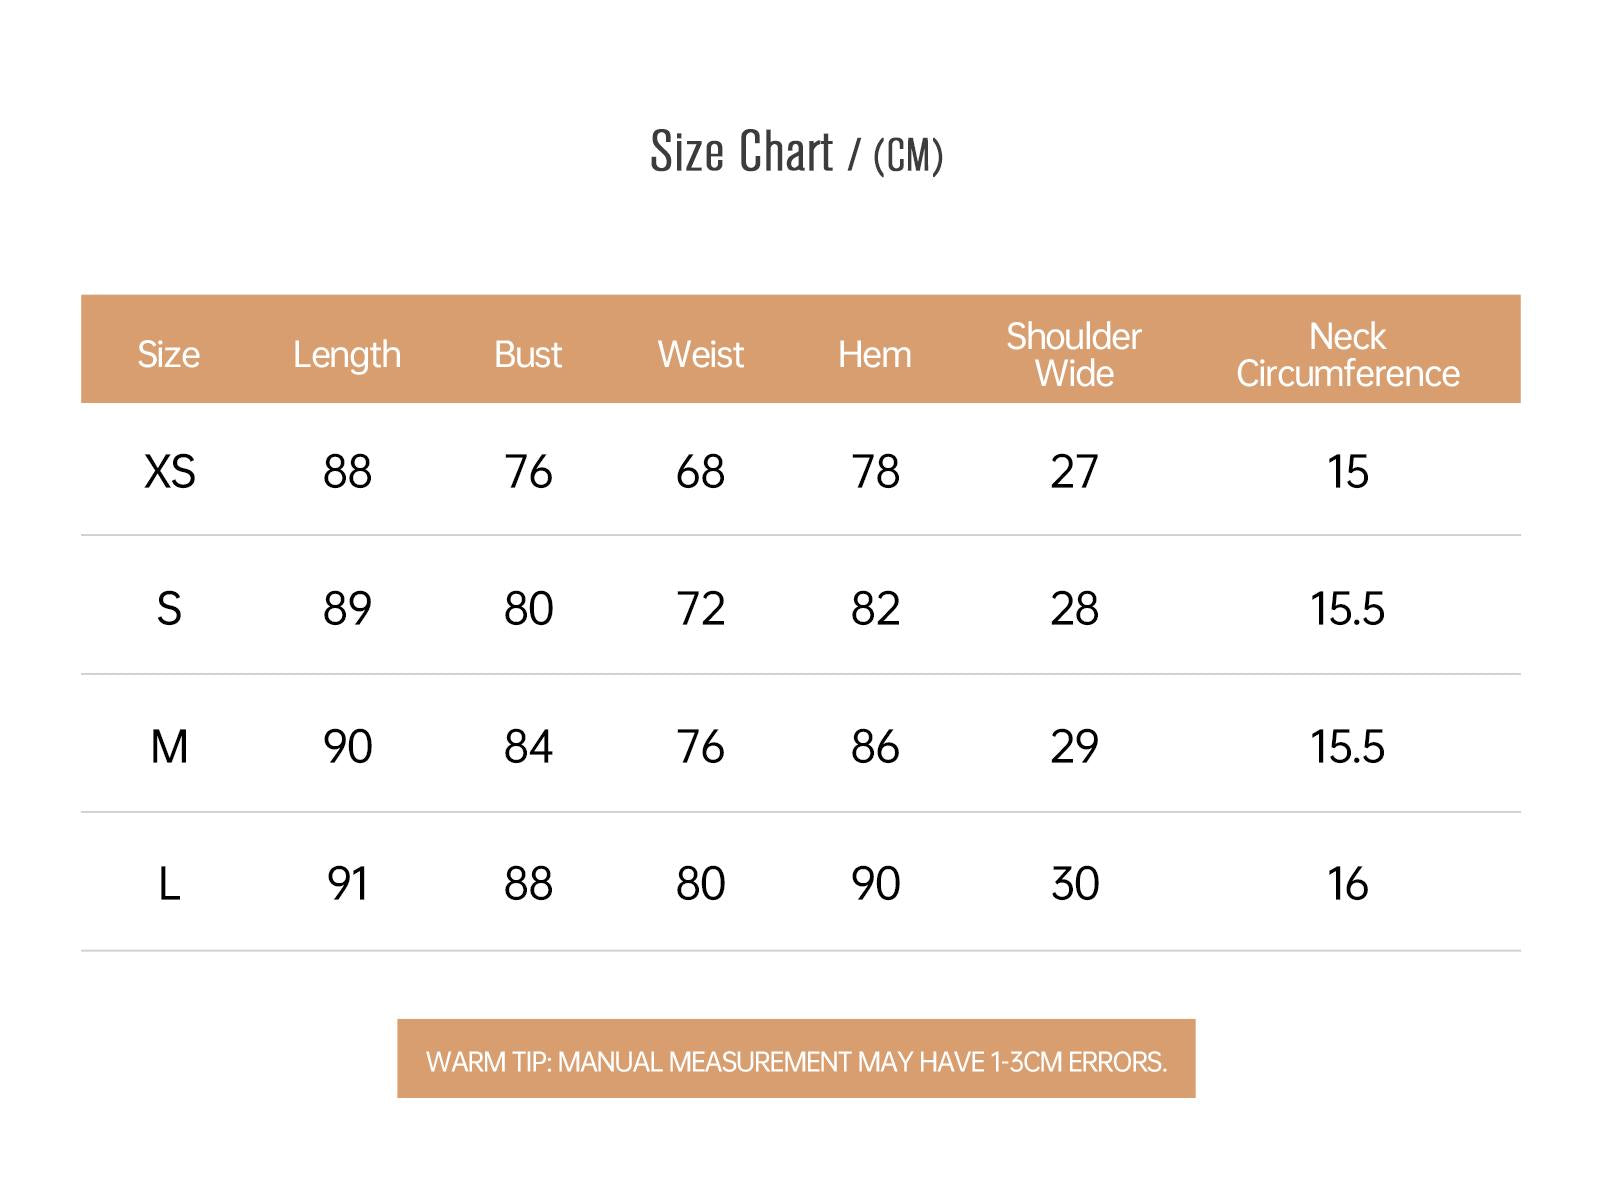Click the Shoulder Wide column header
Image resolution: width=1600 pixels, height=1200 pixels.
click(1074, 354)
